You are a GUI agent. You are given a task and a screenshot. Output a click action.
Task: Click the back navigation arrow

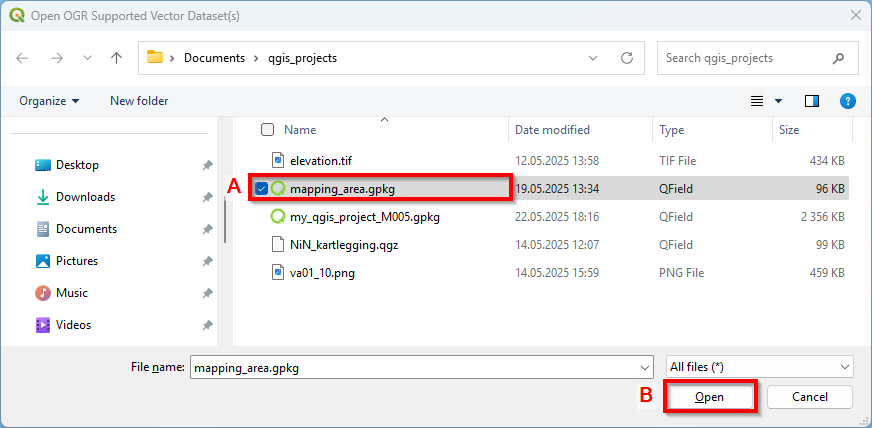[23, 58]
